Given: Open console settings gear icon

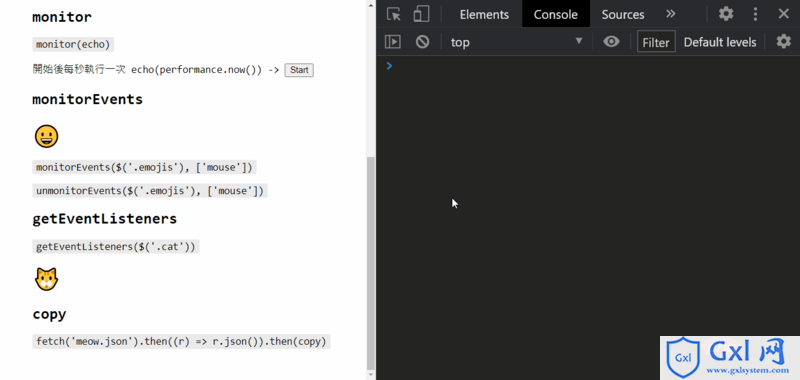Looking at the screenshot, I should (783, 42).
